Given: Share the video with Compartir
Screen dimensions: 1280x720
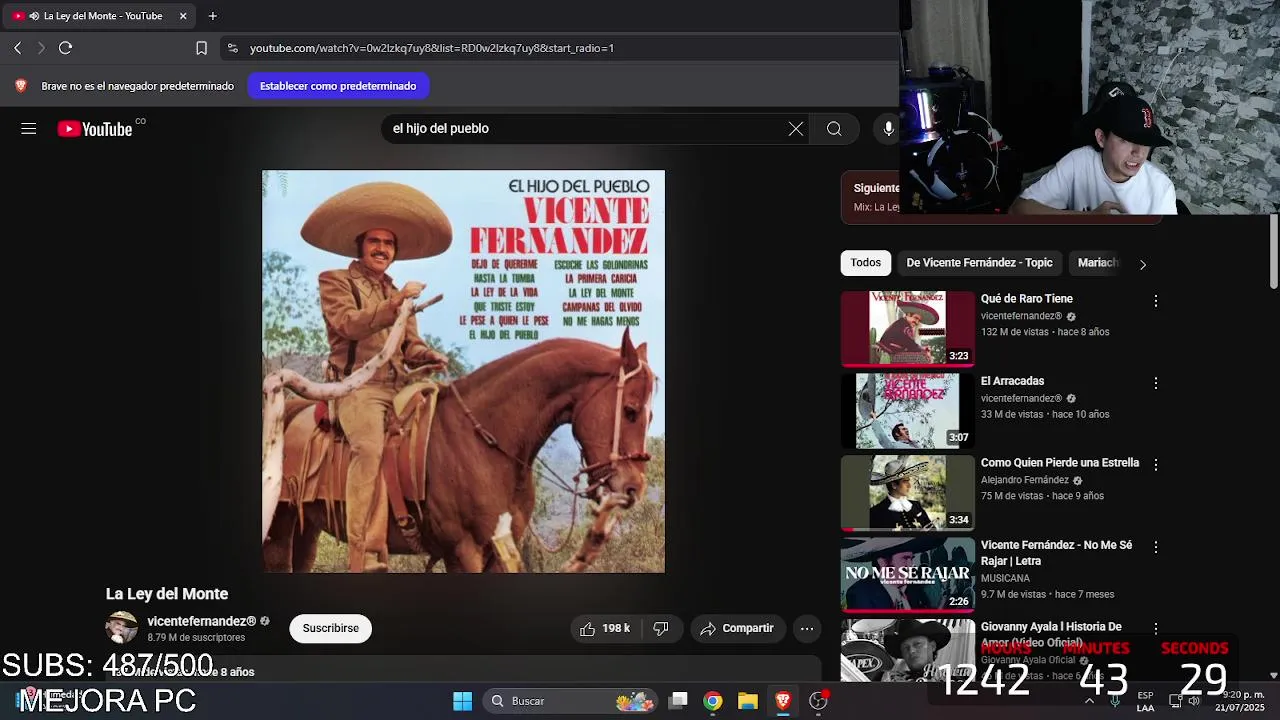Looking at the screenshot, I should click(x=737, y=628).
